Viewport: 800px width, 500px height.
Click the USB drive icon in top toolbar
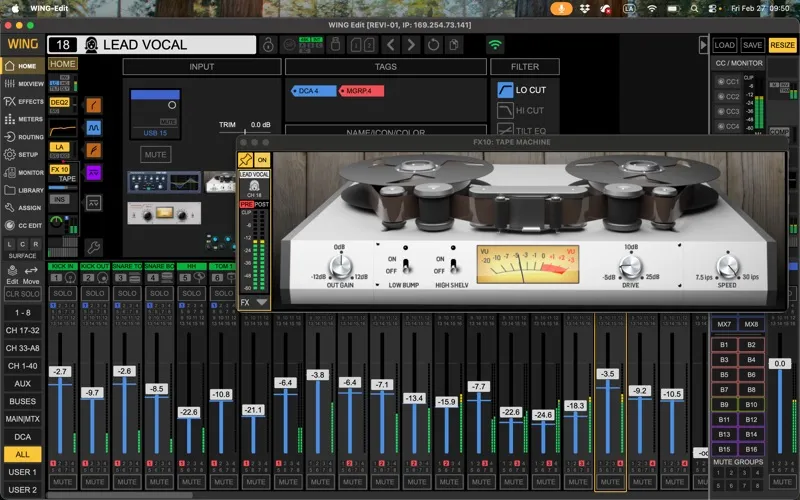(335, 45)
